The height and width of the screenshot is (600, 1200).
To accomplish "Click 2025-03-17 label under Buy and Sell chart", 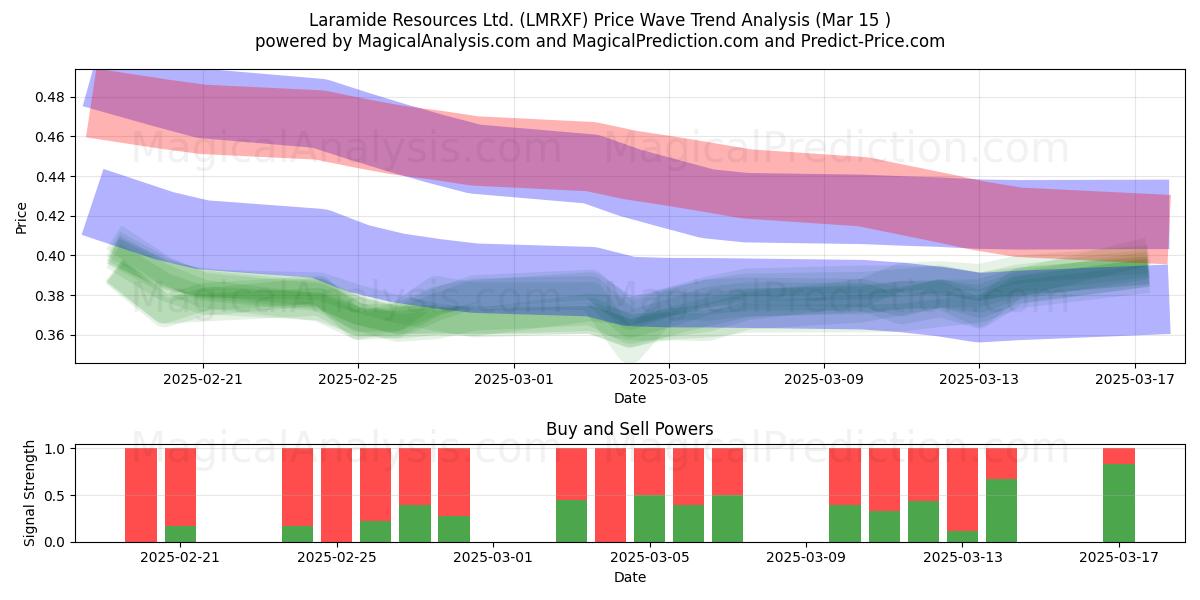I will (x=1119, y=559).
